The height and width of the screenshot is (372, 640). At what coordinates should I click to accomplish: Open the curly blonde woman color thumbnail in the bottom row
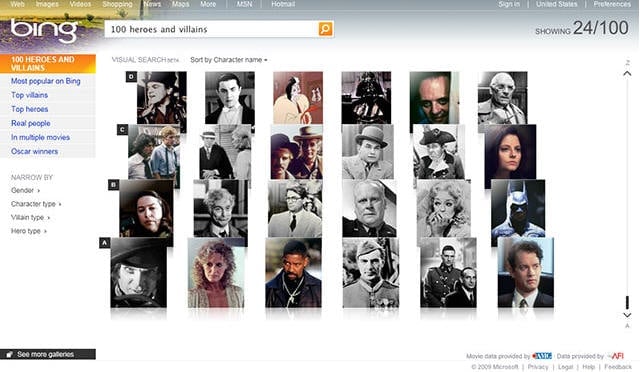click(x=216, y=273)
